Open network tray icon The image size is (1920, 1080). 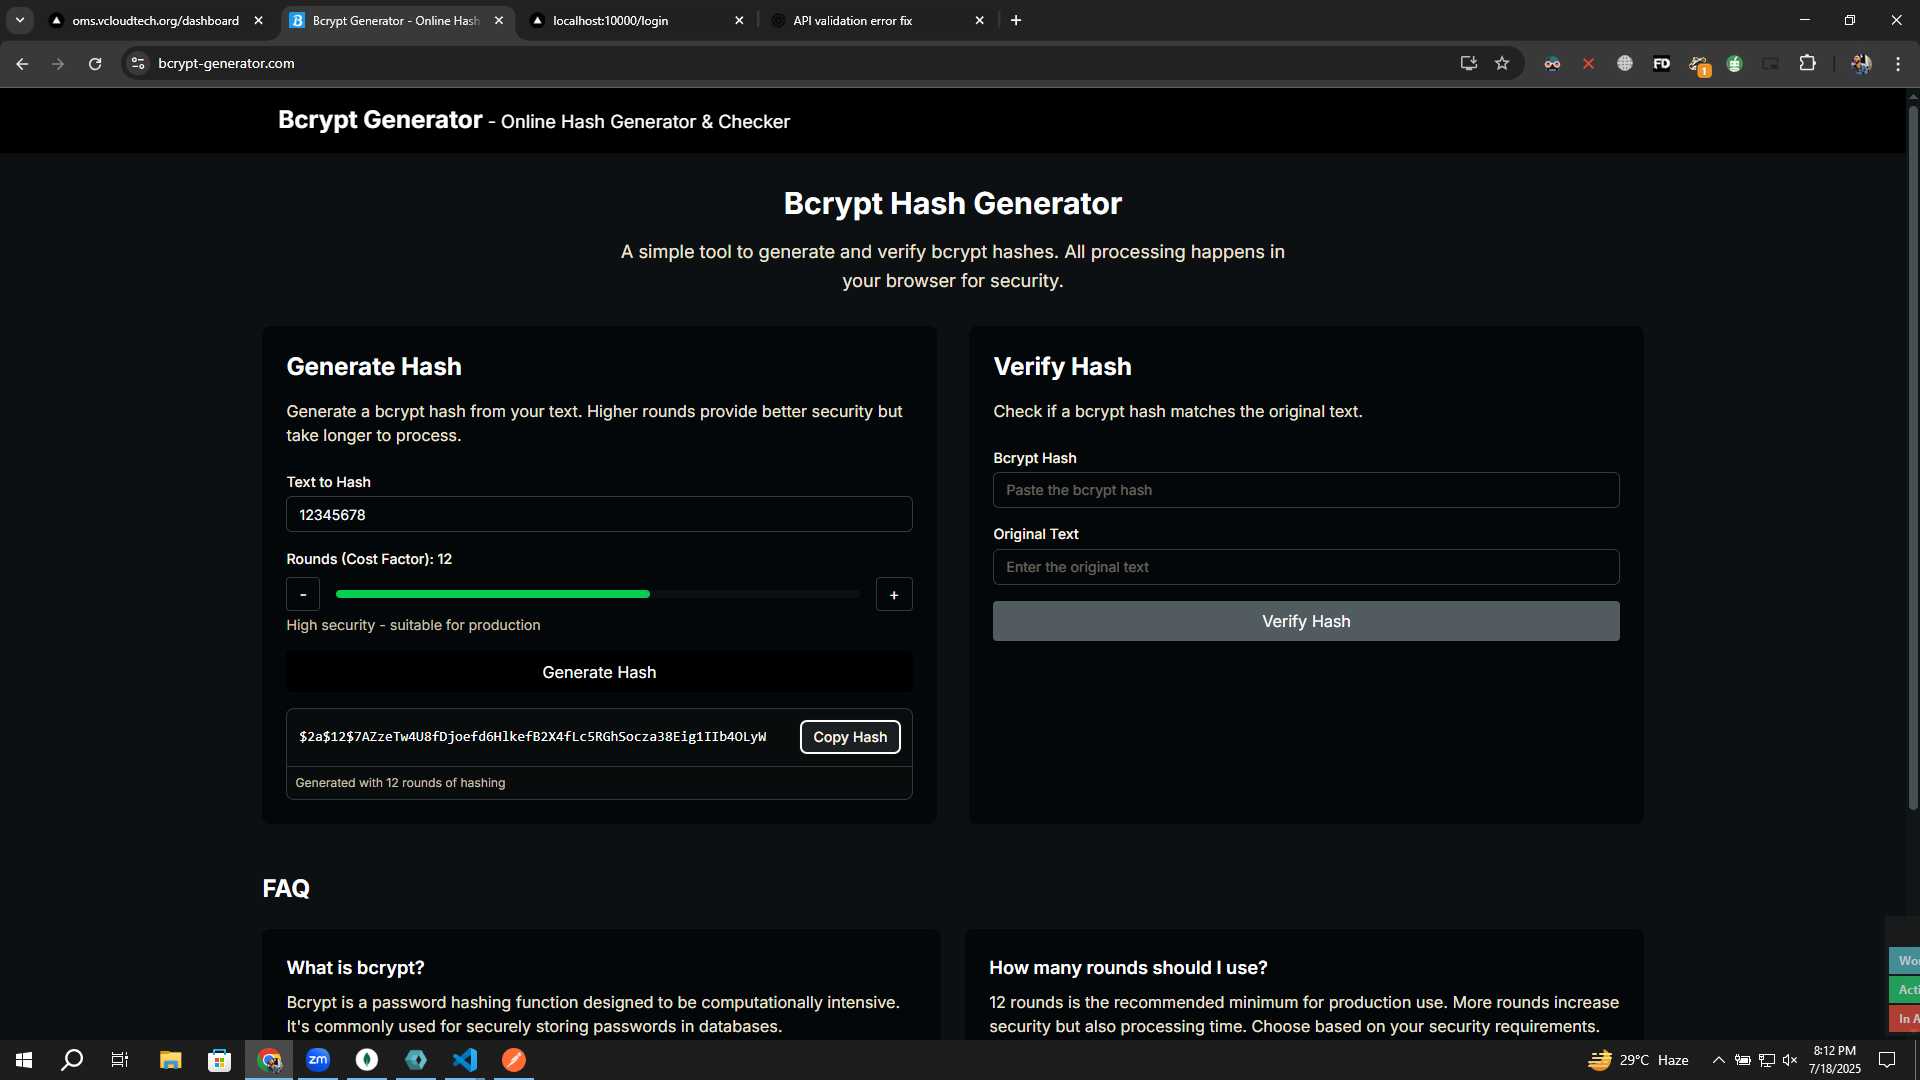tap(1767, 1060)
